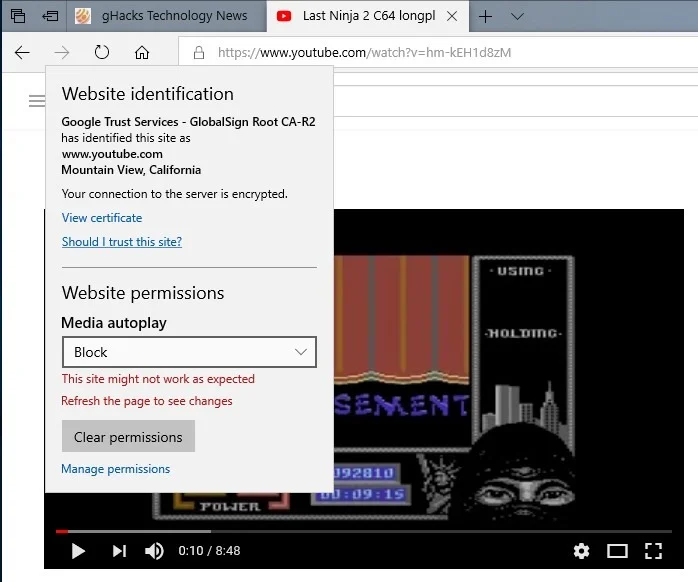This screenshot has height=582, width=698.
Task: Switch to gHacks Technology News tab
Action: point(166,16)
